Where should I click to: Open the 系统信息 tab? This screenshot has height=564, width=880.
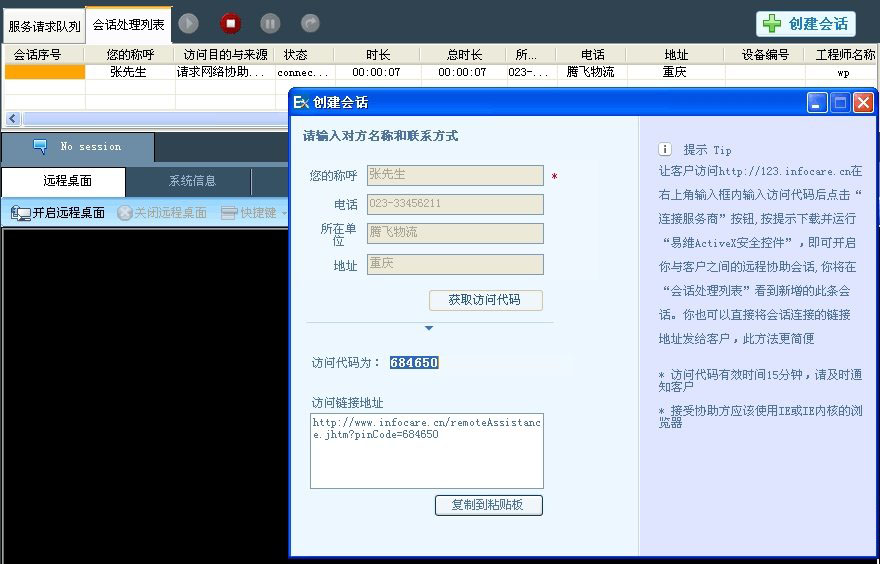192,181
